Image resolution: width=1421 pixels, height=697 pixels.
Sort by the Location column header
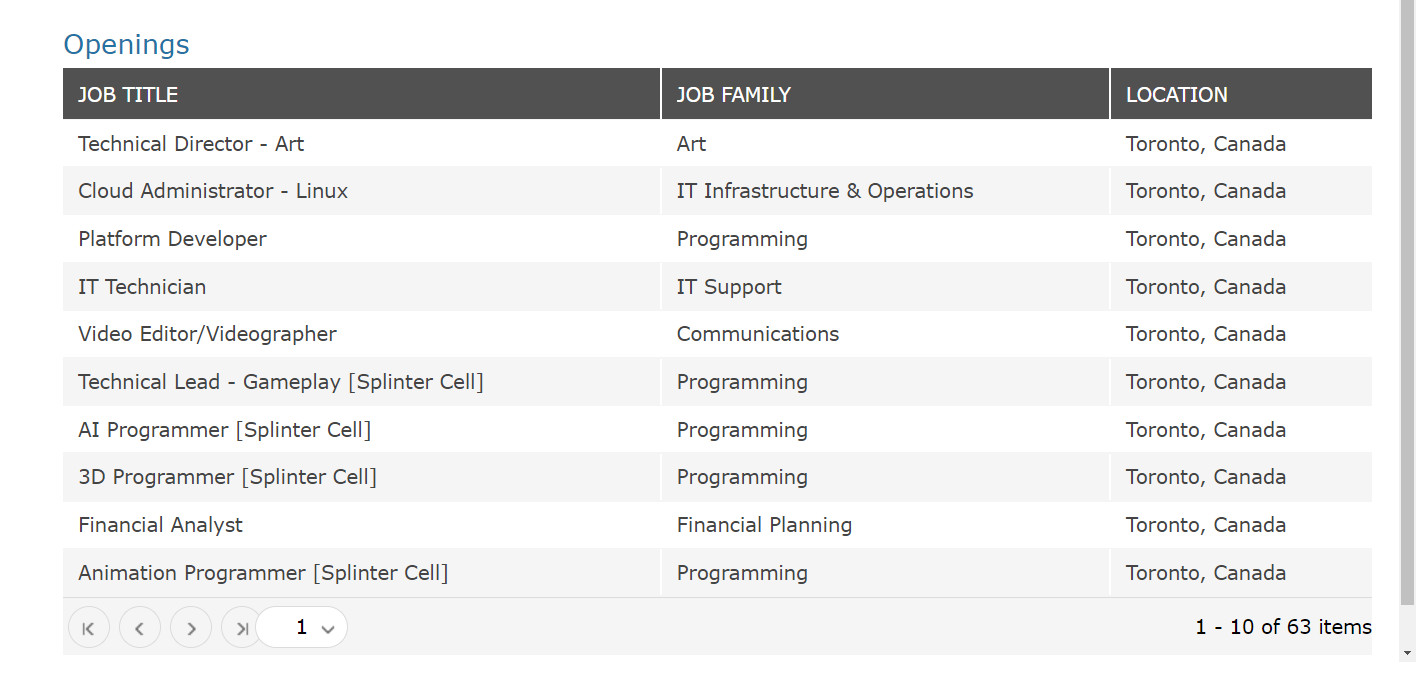tap(1176, 95)
